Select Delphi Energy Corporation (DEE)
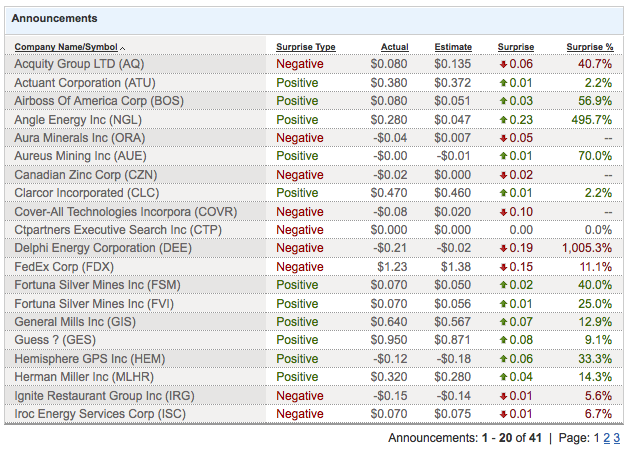 point(103,248)
